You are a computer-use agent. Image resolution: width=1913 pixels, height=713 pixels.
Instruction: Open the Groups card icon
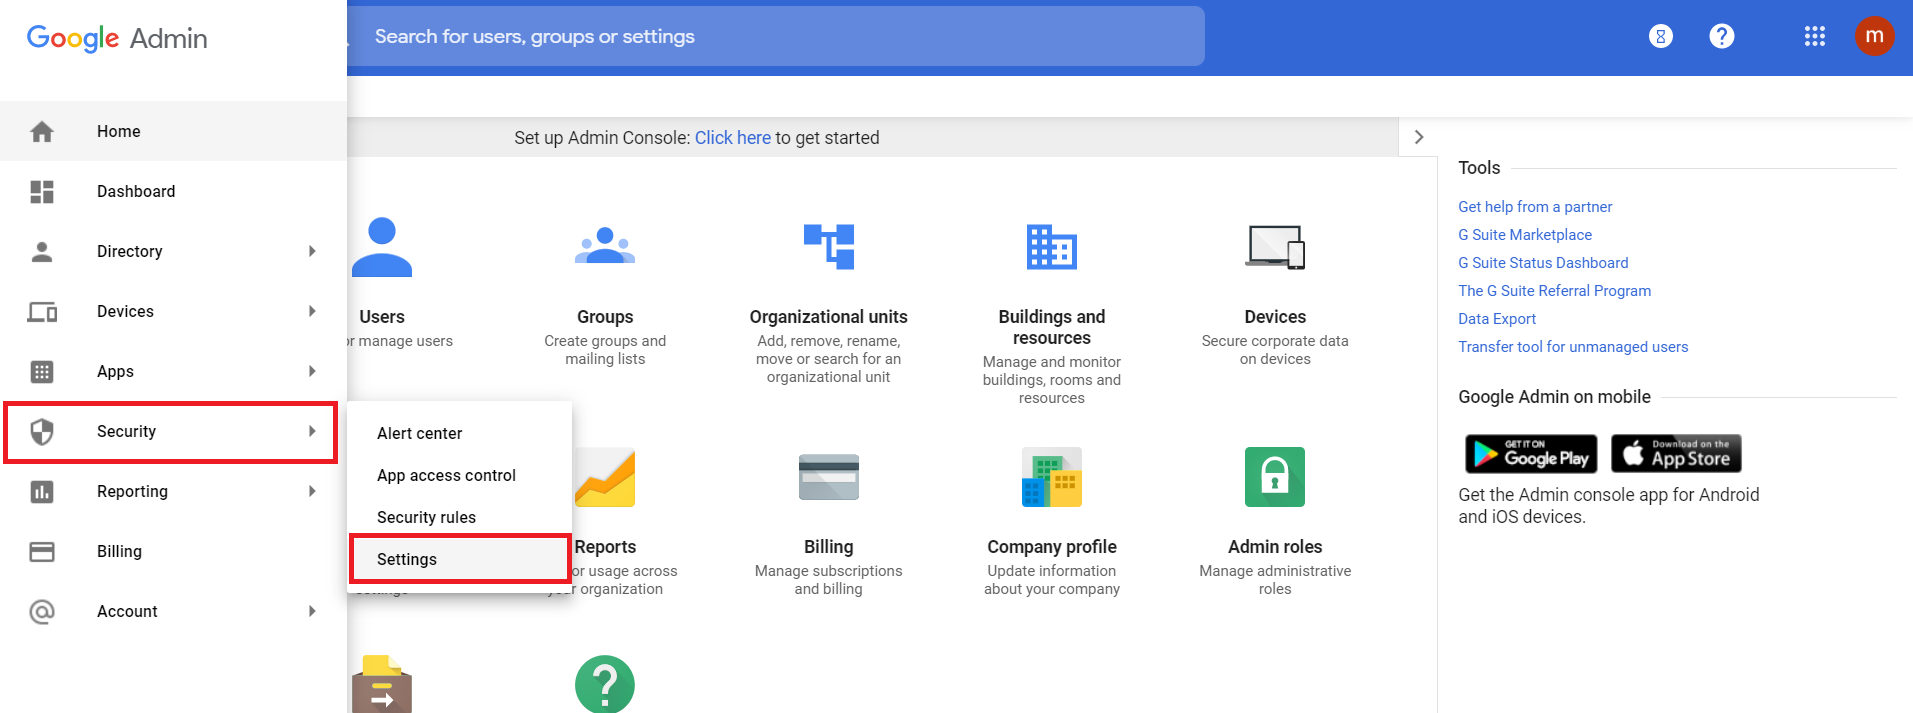click(x=605, y=246)
